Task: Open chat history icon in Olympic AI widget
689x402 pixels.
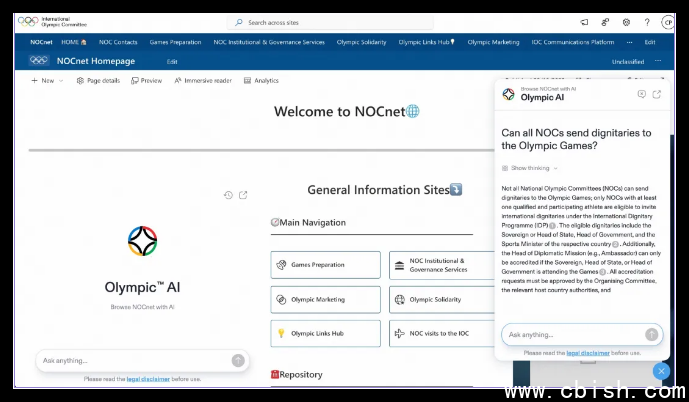Action: [228, 195]
